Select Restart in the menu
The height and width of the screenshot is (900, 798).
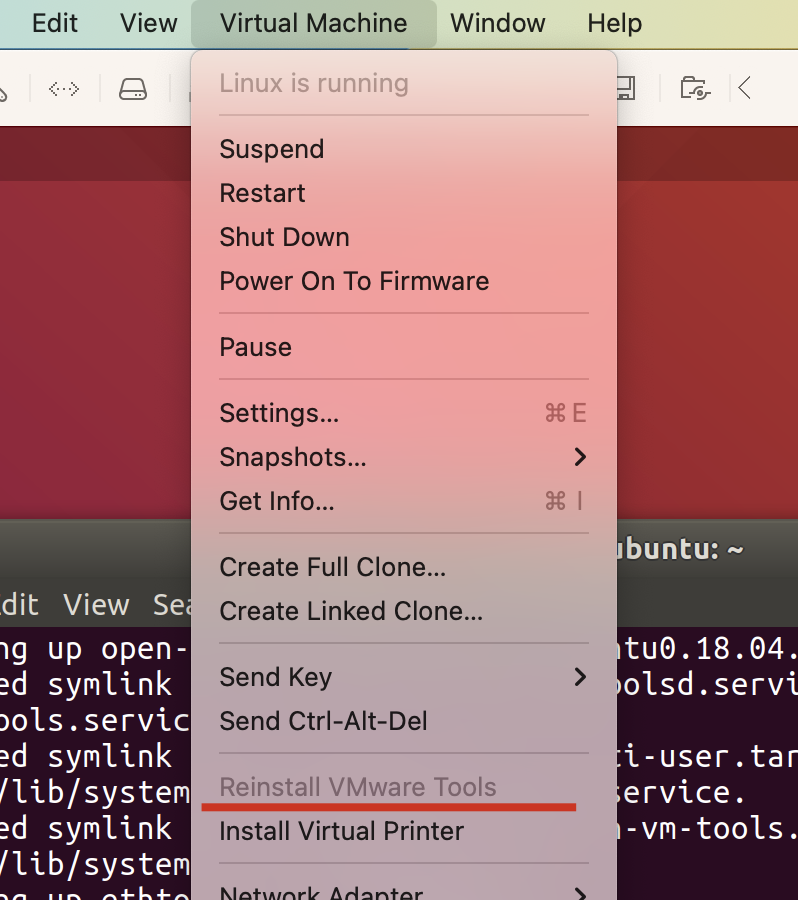pyautogui.click(x=404, y=193)
